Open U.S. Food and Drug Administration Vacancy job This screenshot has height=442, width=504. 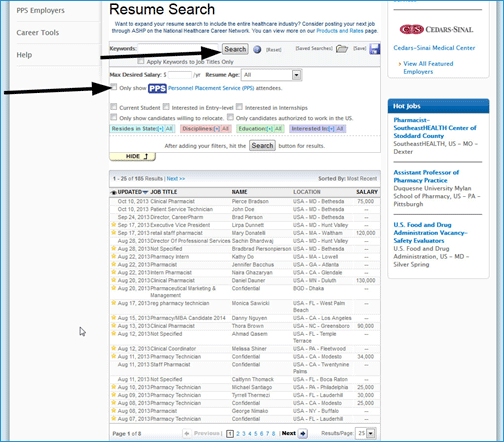pos(430,233)
